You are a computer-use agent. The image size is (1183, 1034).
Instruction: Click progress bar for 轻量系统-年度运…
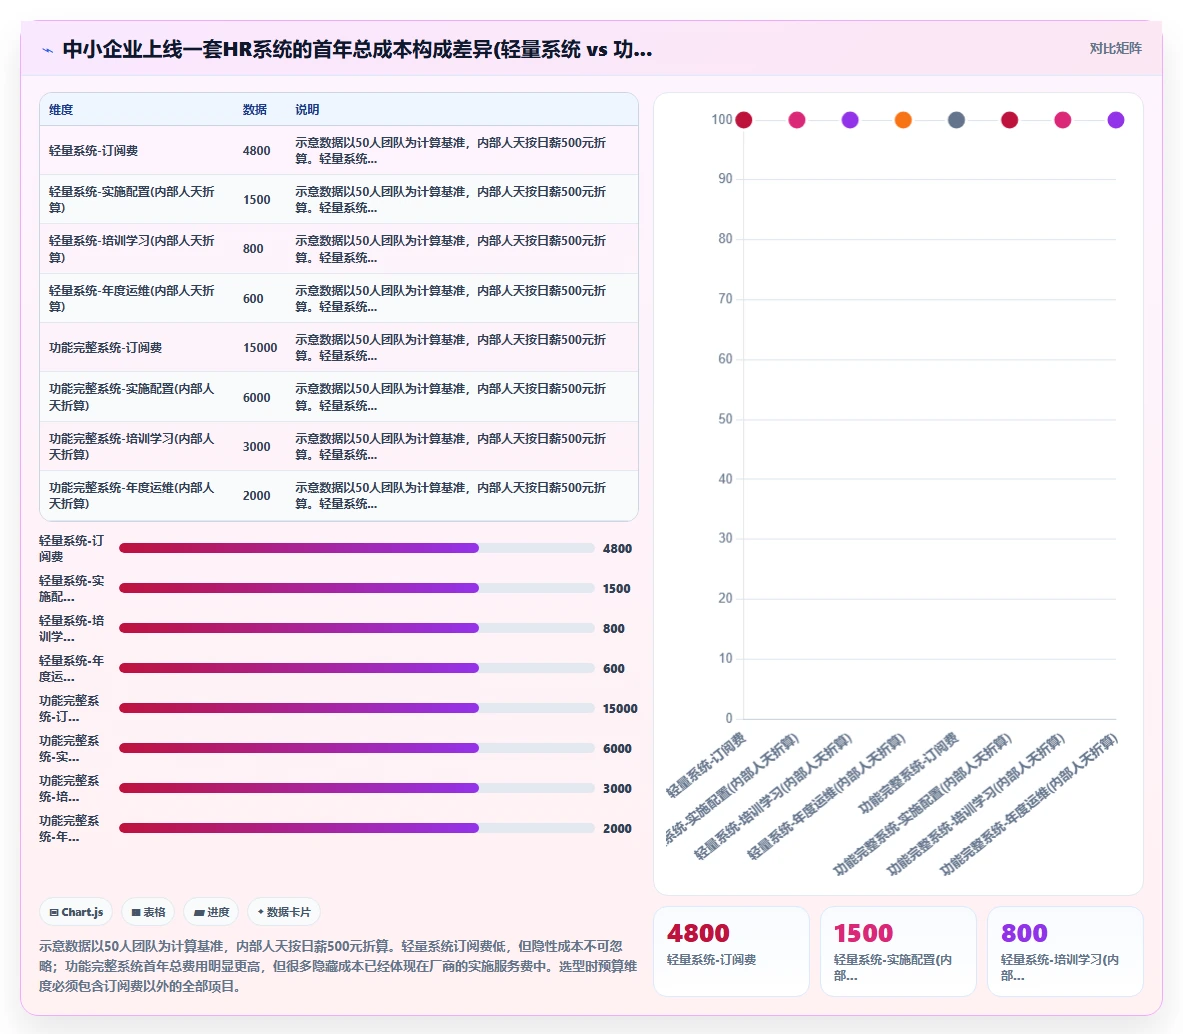point(357,668)
